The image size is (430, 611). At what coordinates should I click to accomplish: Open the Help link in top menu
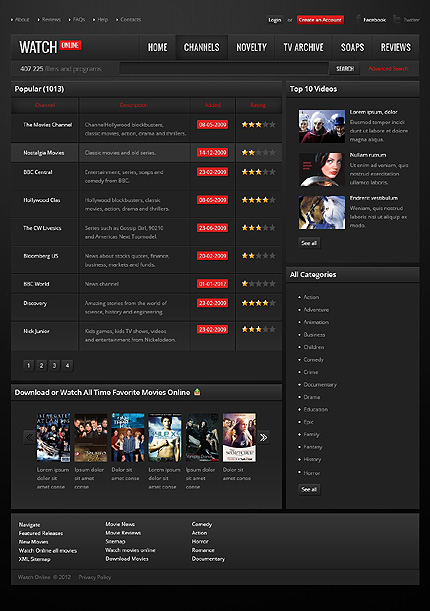pos(102,19)
